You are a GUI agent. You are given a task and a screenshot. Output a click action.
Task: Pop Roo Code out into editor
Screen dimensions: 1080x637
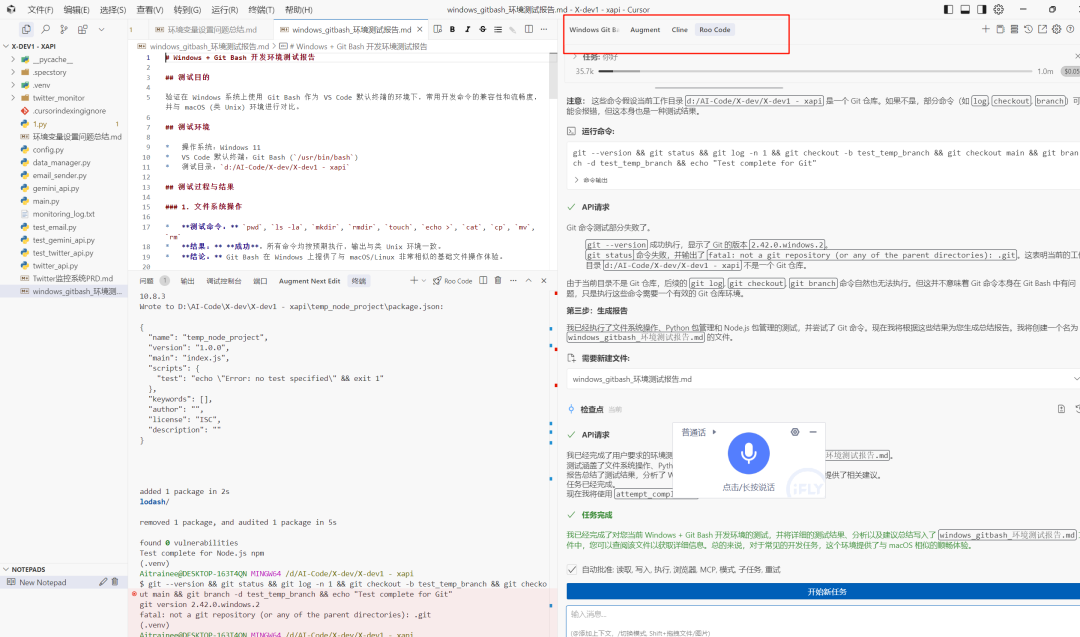(x=1042, y=29)
